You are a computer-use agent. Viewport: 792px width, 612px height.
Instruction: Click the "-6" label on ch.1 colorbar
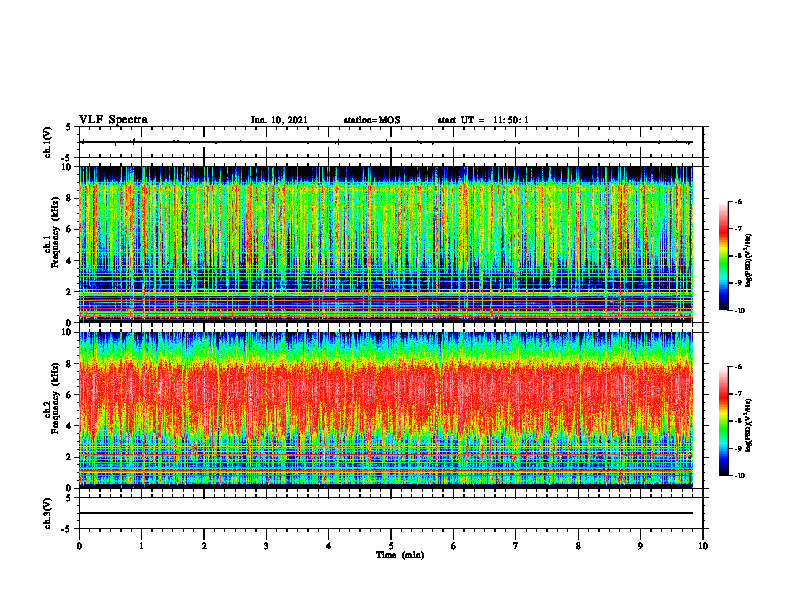tap(738, 201)
